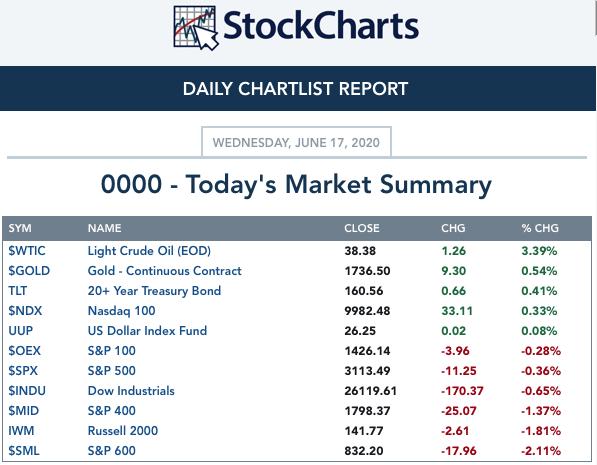
Task: Open the Dow Industrials chart link
Action: point(131,391)
